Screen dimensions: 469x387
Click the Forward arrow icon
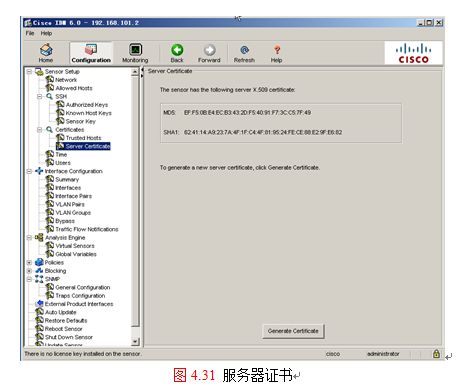tap(209, 50)
